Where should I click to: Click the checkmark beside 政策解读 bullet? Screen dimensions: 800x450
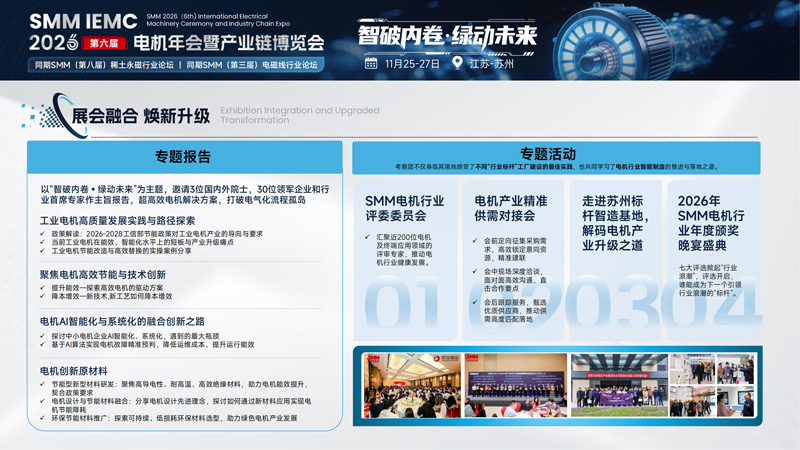[x=43, y=234]
